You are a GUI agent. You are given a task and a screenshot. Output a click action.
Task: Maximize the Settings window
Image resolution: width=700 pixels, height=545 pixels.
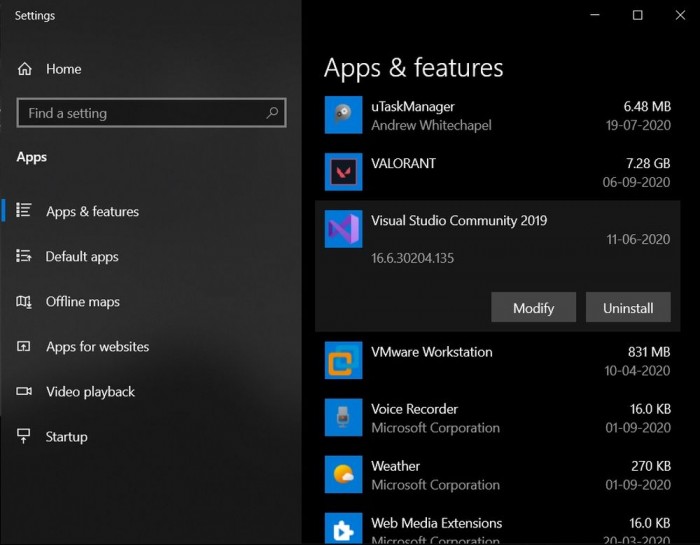[637, 15]
